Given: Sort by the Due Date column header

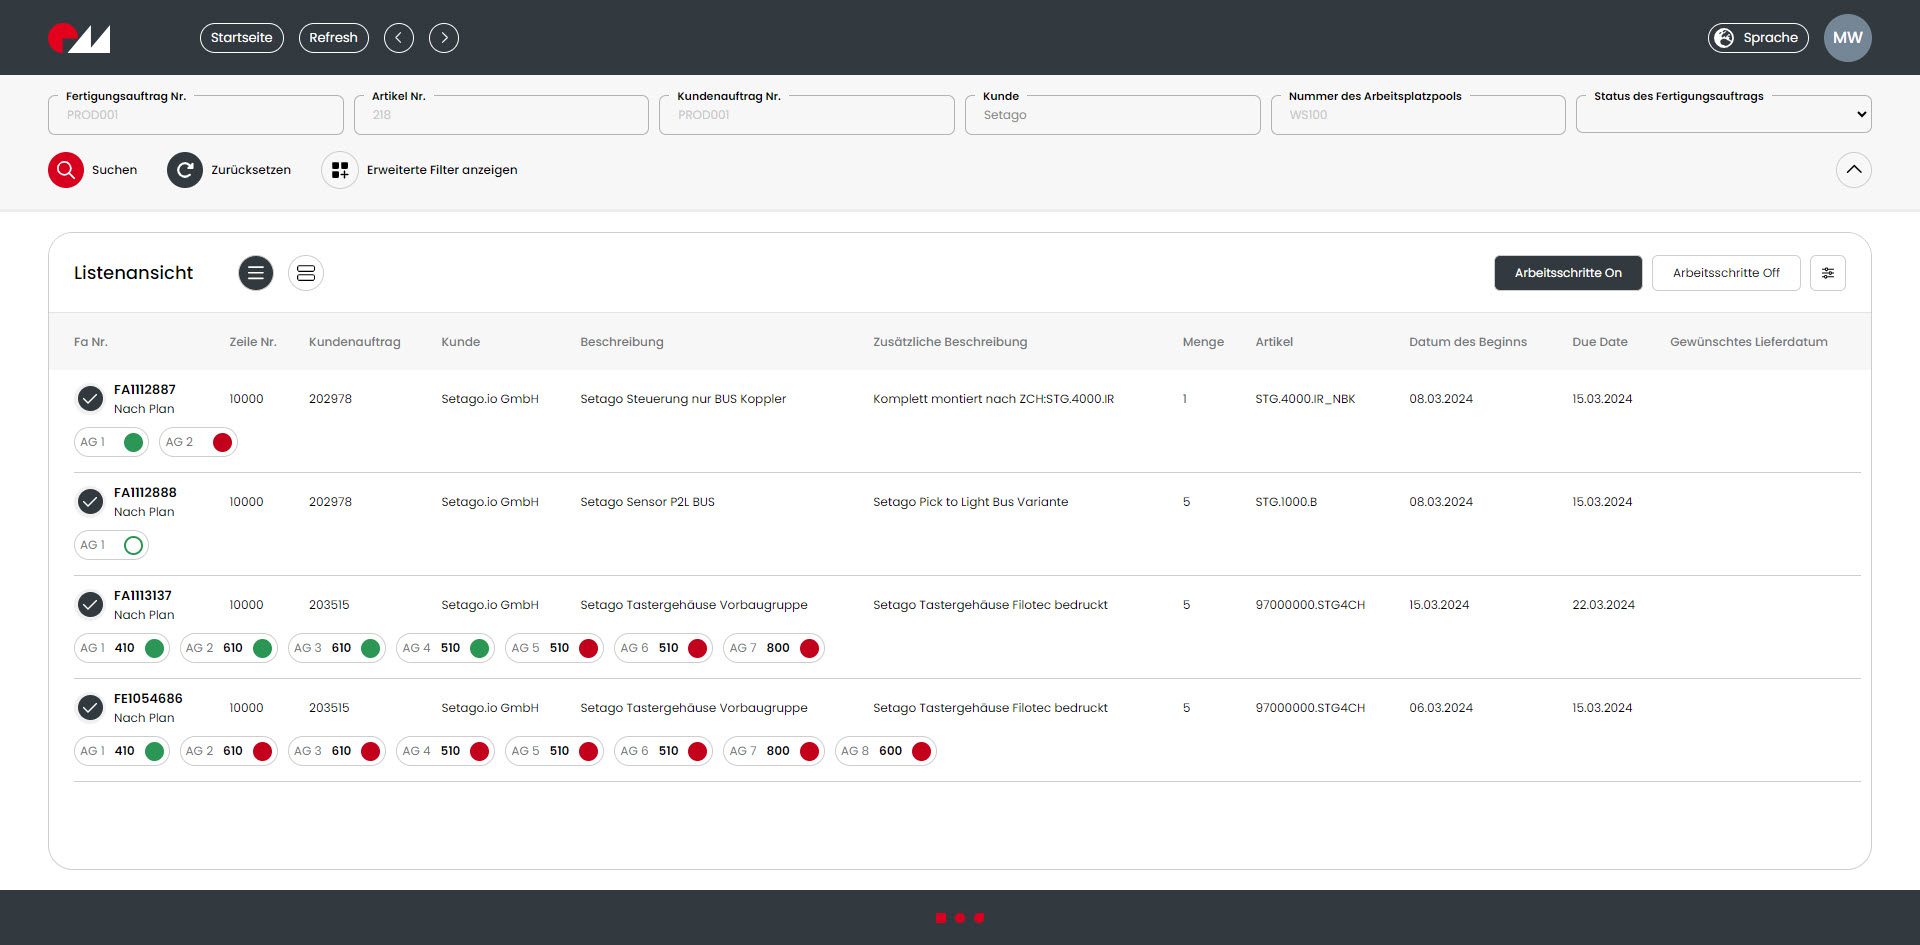Looking at the screenshot, I should click(1600, 342).
